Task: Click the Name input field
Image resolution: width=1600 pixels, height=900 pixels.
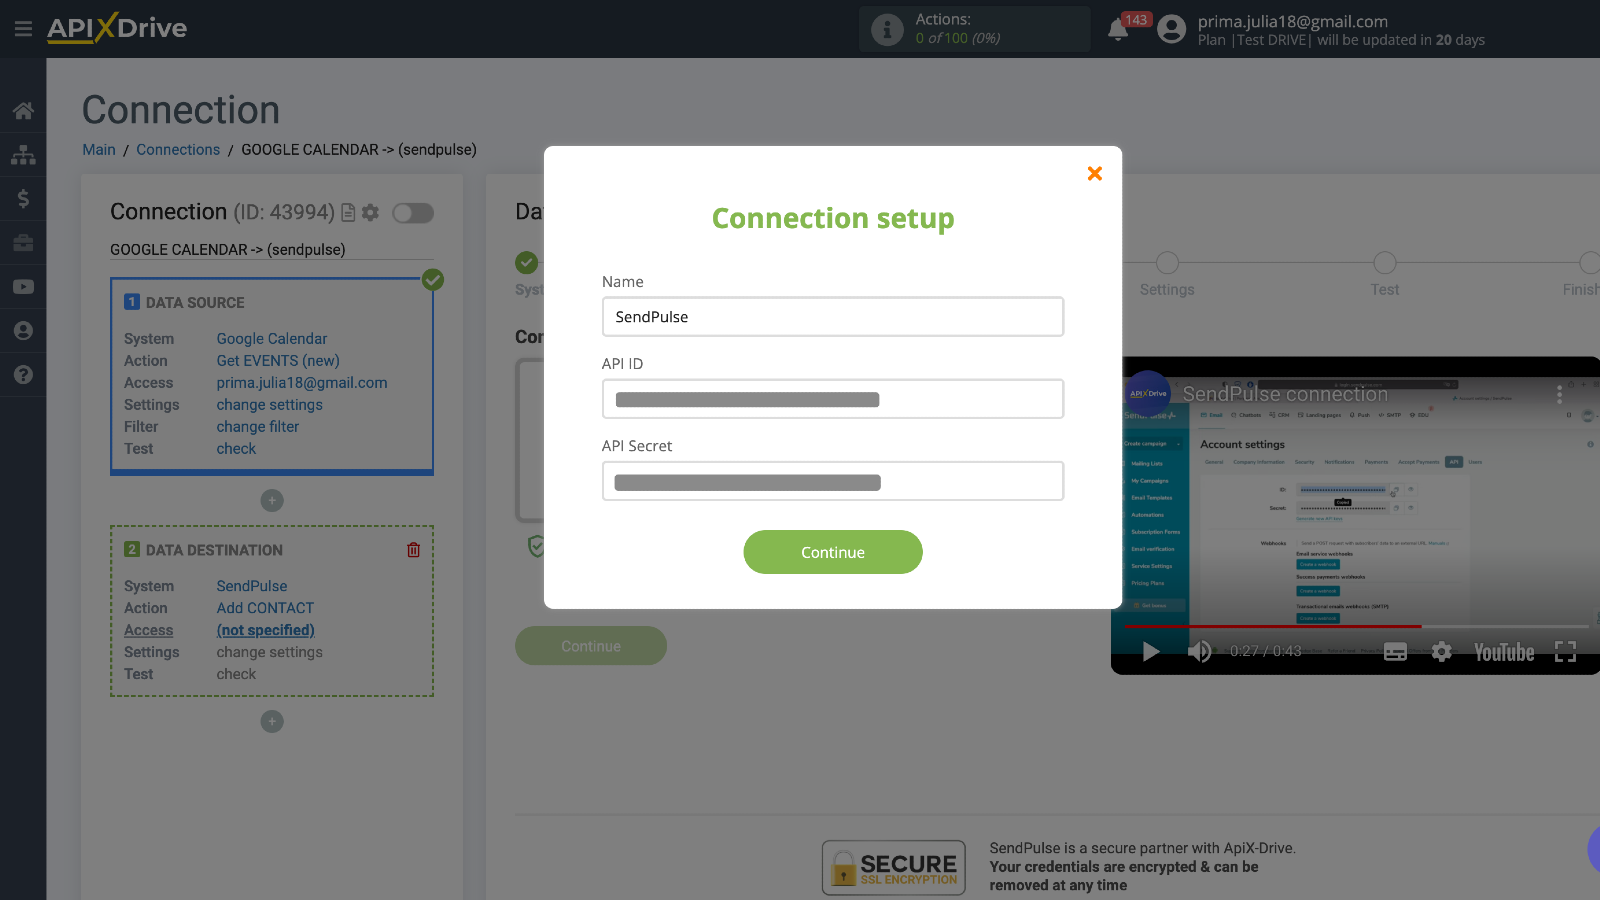Action: (x=832, y=317)
